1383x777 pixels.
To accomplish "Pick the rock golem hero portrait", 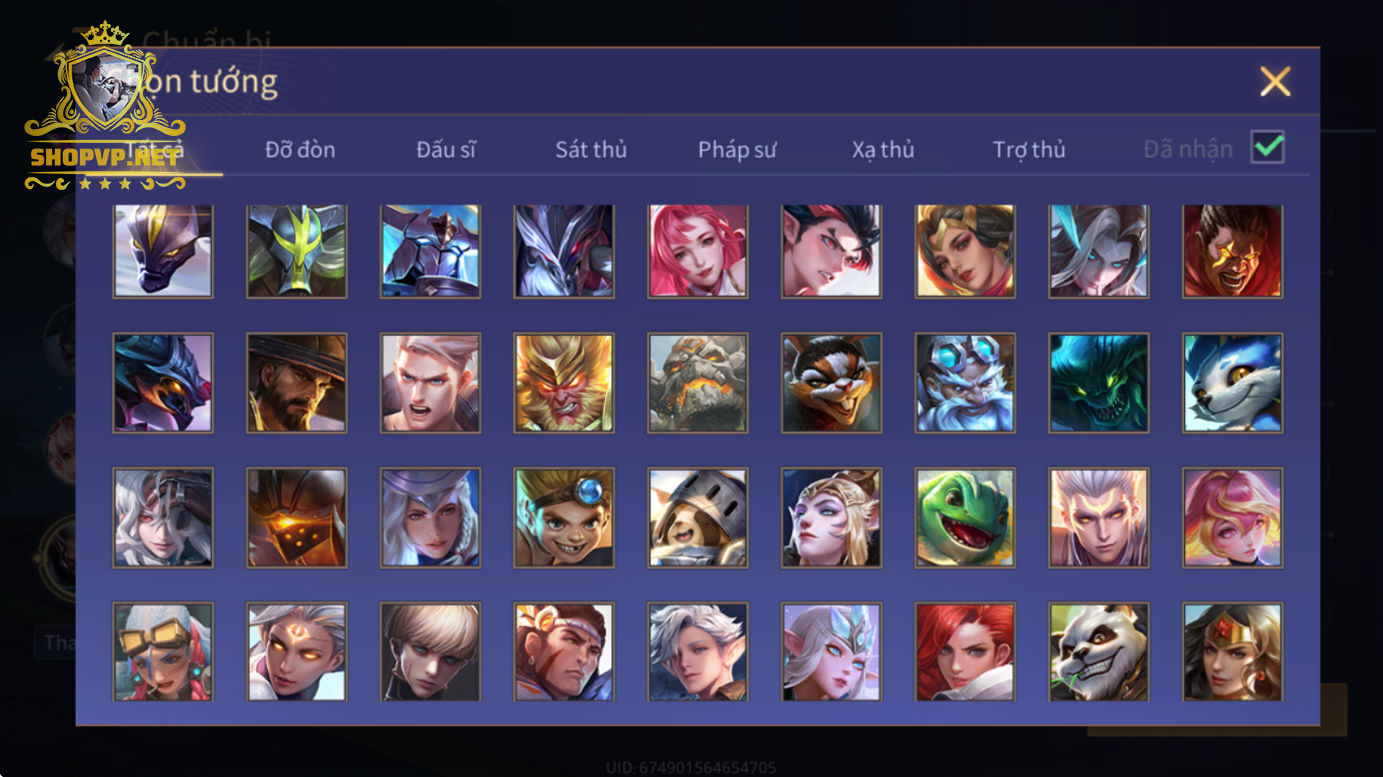I will (x=698, y=383).
